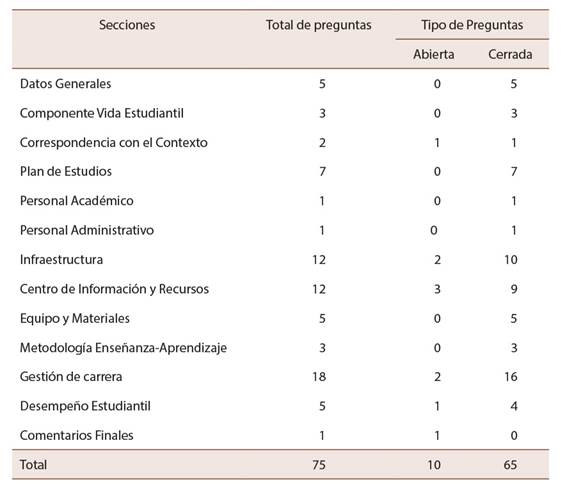
Task: Click the Datos Generales row label
Action: pos(65,84)
